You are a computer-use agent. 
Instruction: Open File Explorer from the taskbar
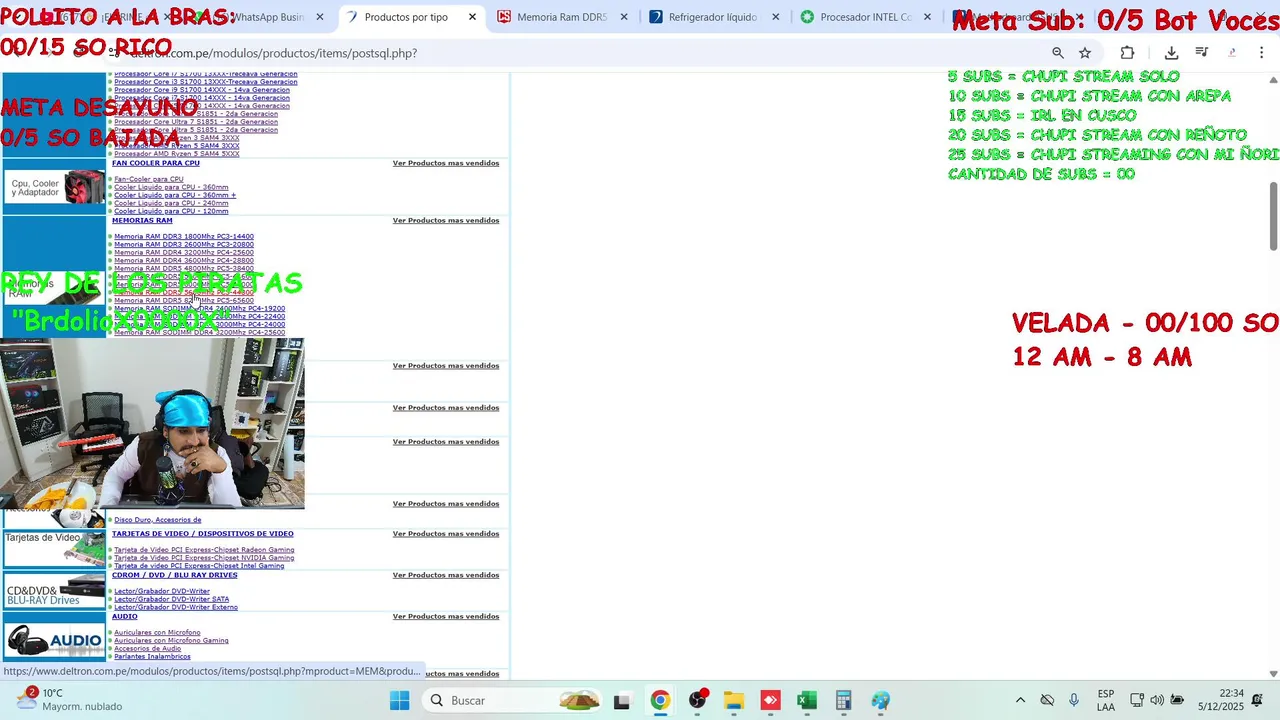click(734, 700)
